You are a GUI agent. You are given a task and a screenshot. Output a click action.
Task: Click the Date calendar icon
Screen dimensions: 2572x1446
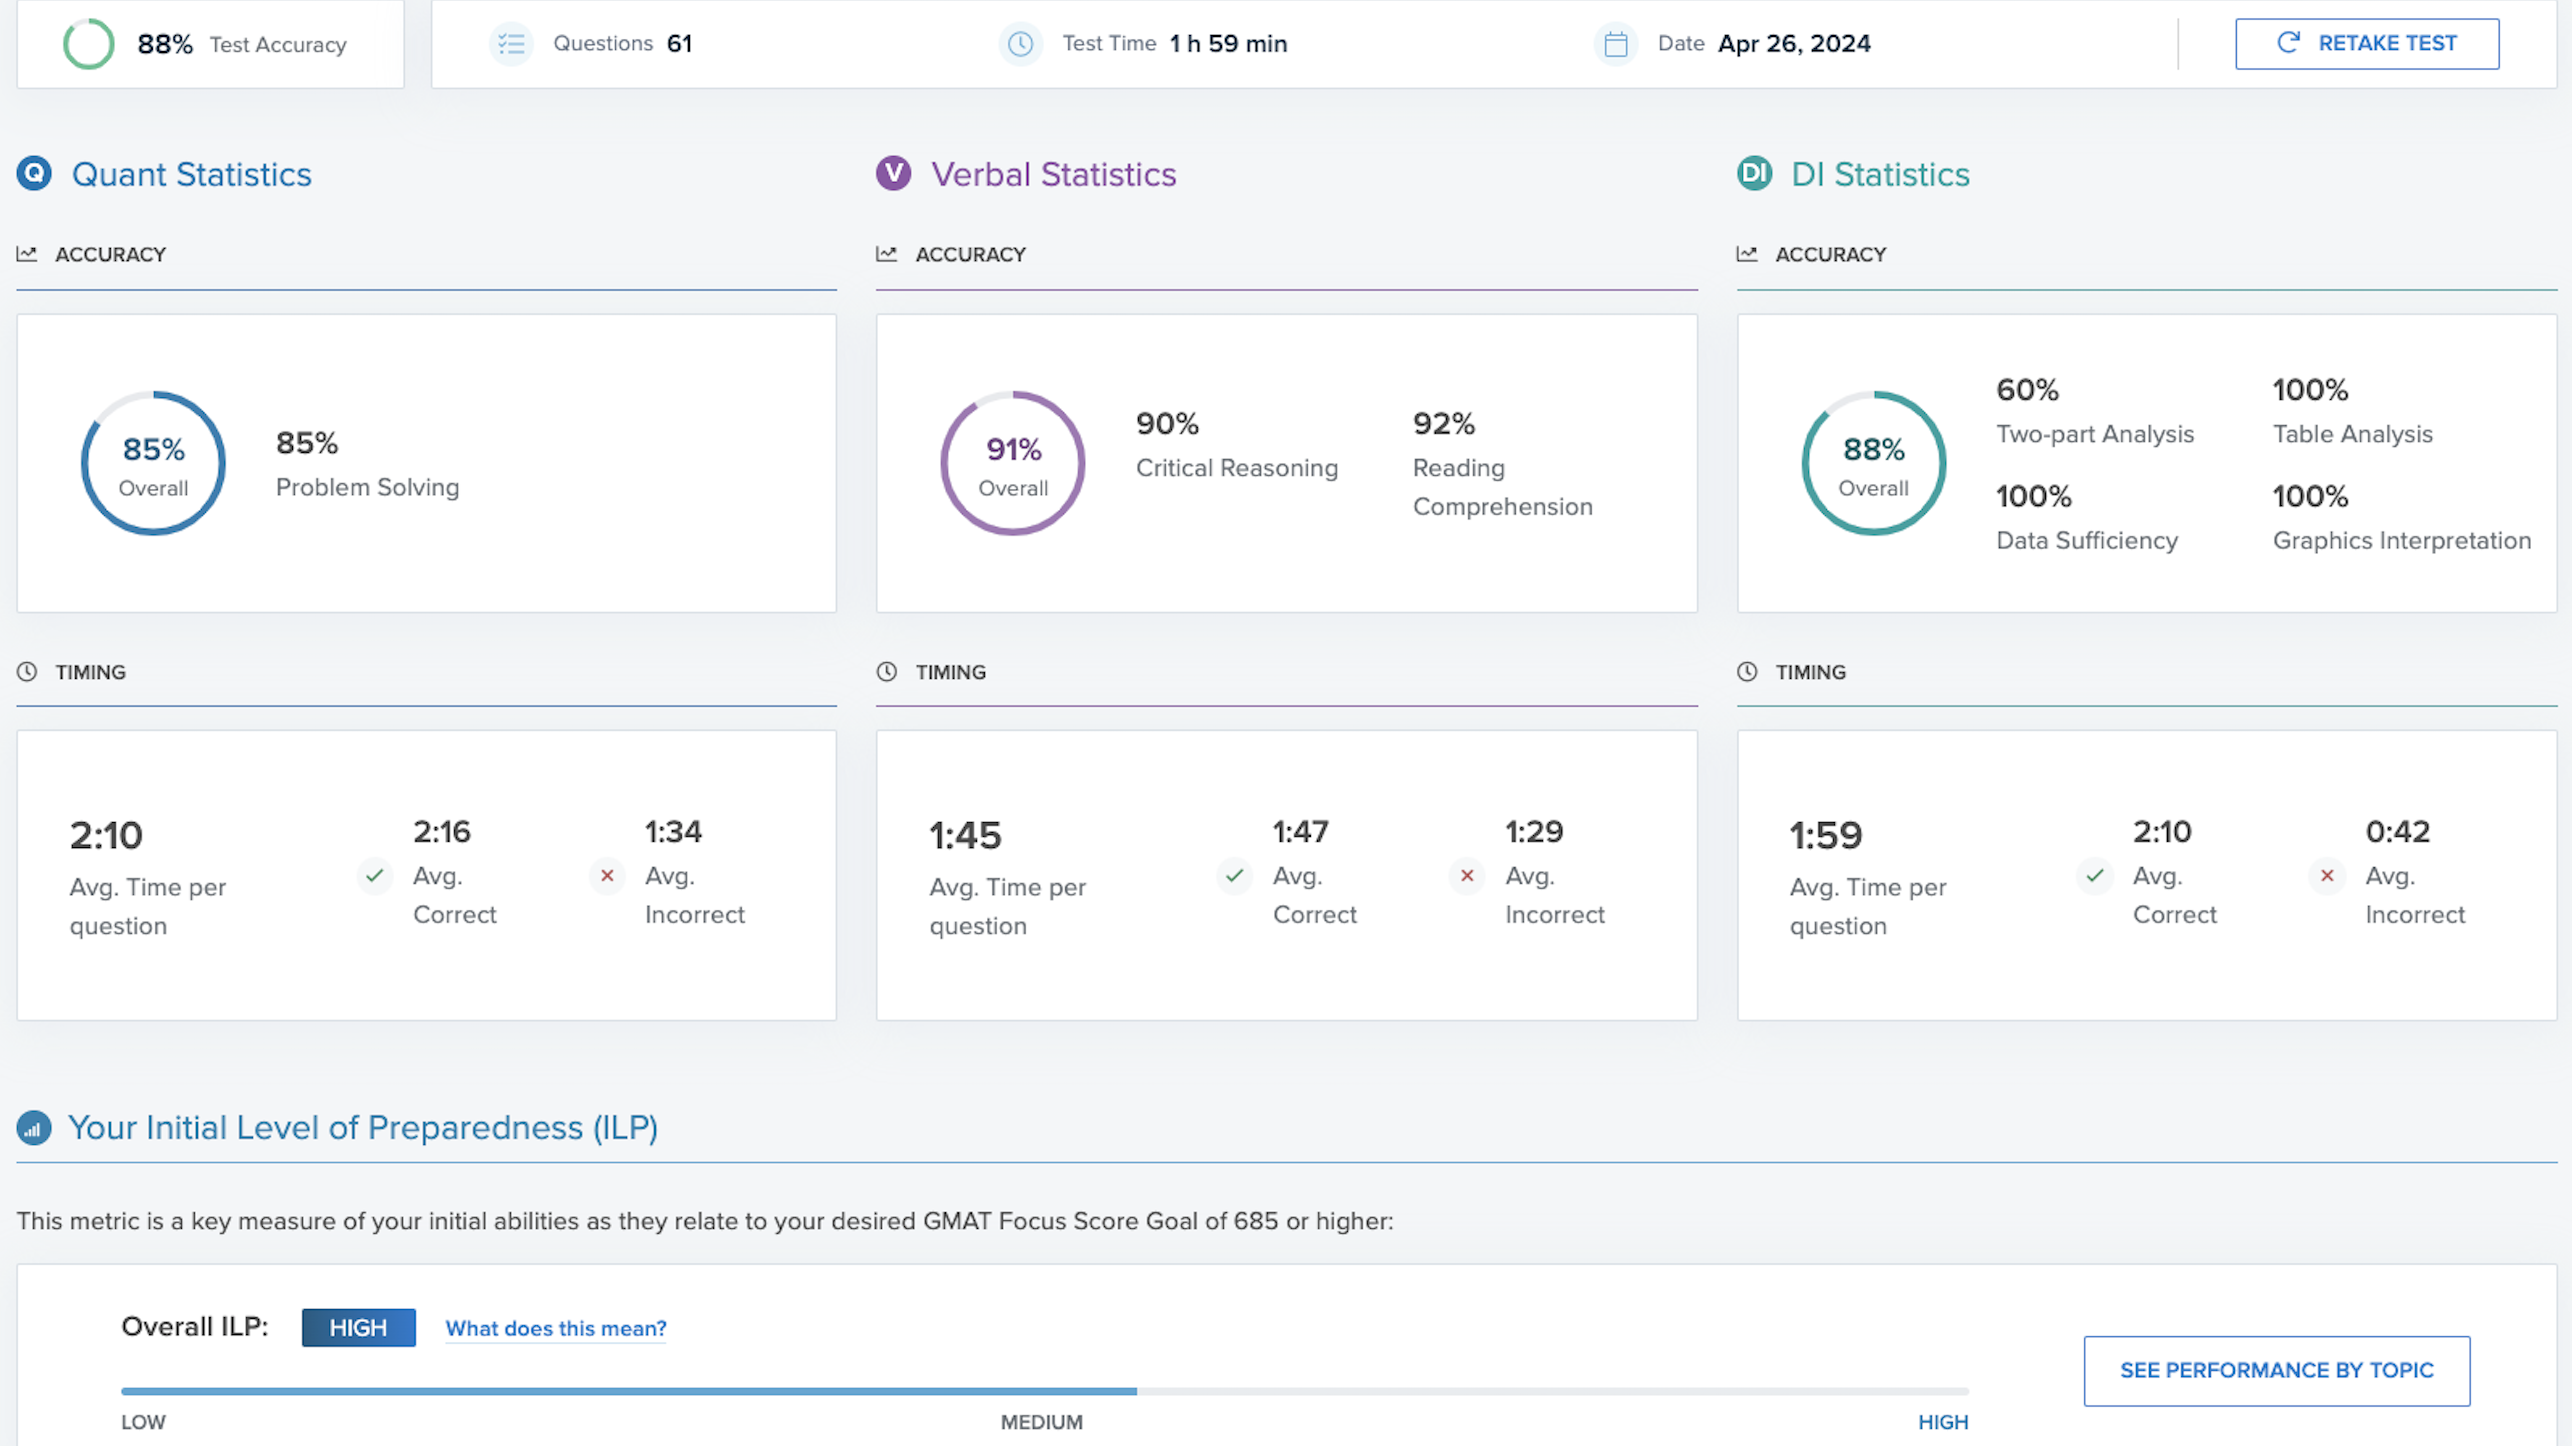point(1616,44)
